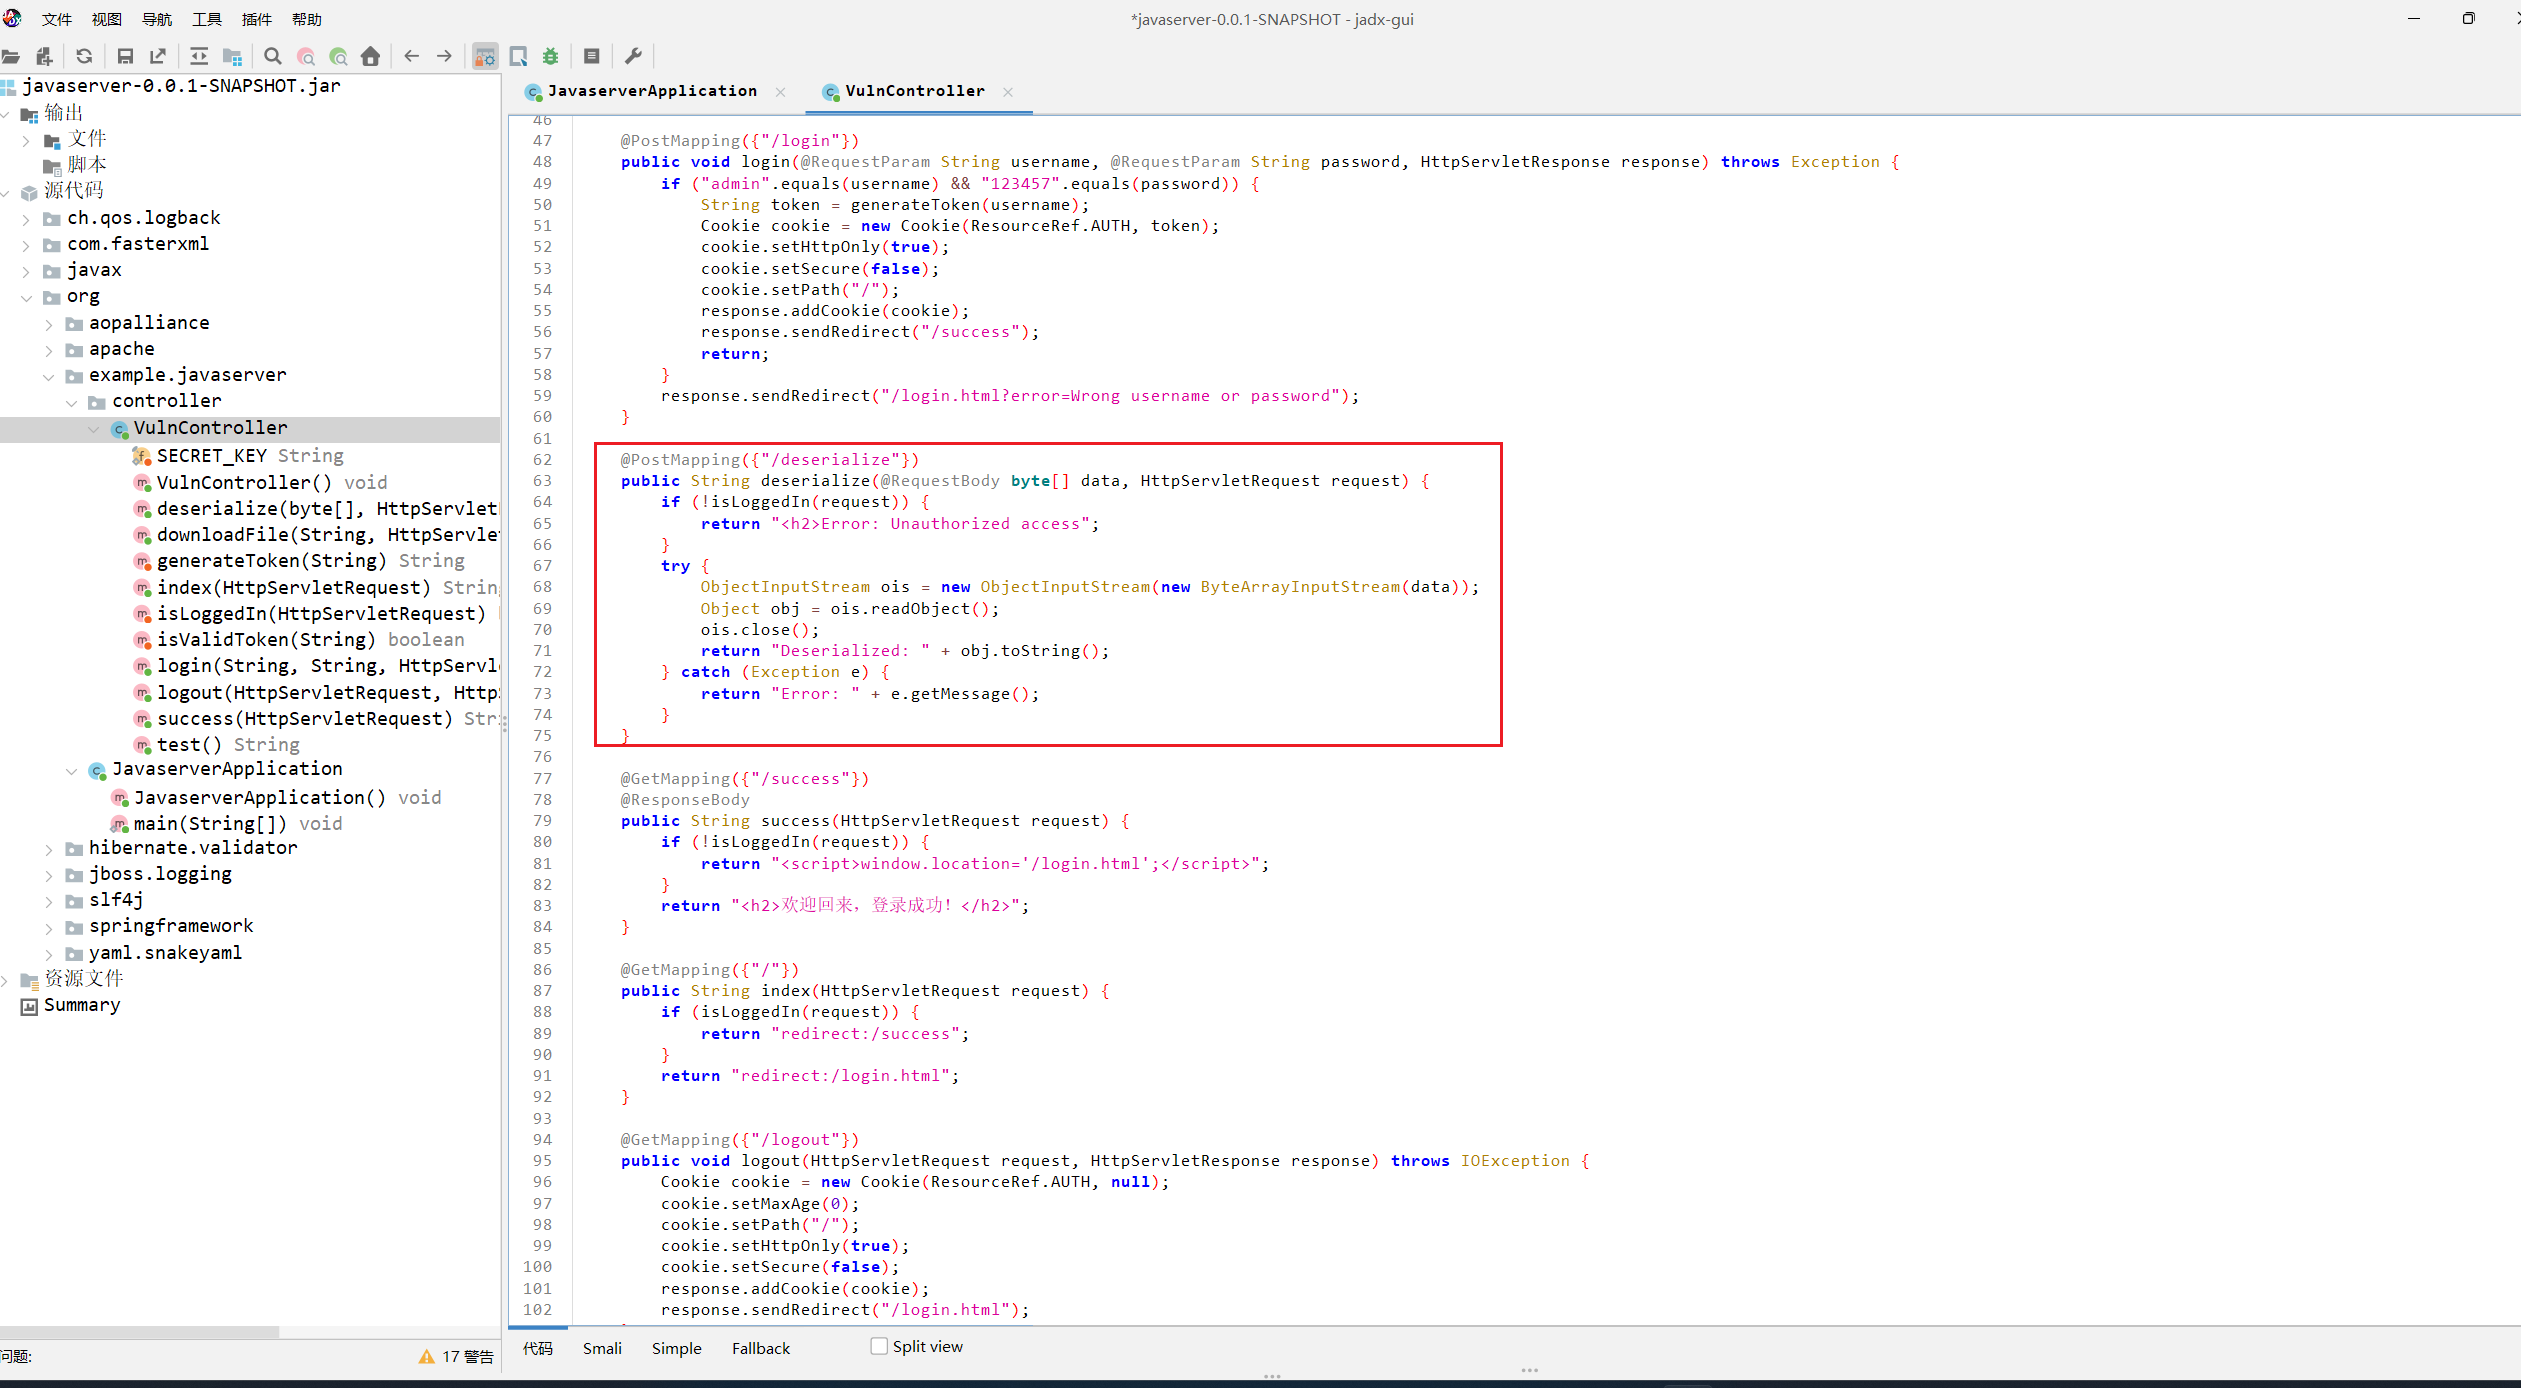This screenshot has height=1388, width=2521.
Task: Switch to the JavaserverApplication editor tab
Action: point(652,91)
